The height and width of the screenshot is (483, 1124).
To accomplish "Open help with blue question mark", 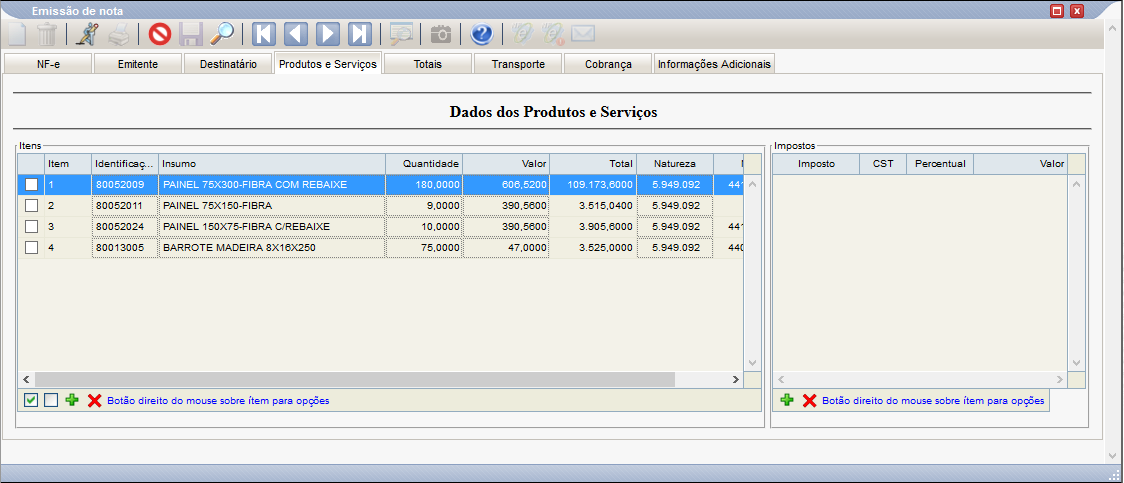I will (482, 34).
